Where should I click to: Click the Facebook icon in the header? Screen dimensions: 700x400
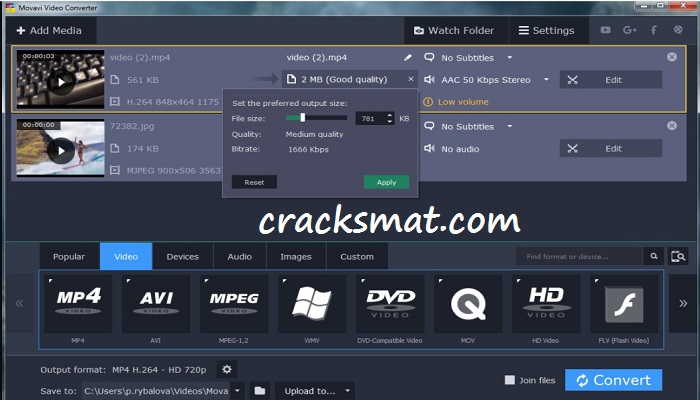[x=653, y=30]
